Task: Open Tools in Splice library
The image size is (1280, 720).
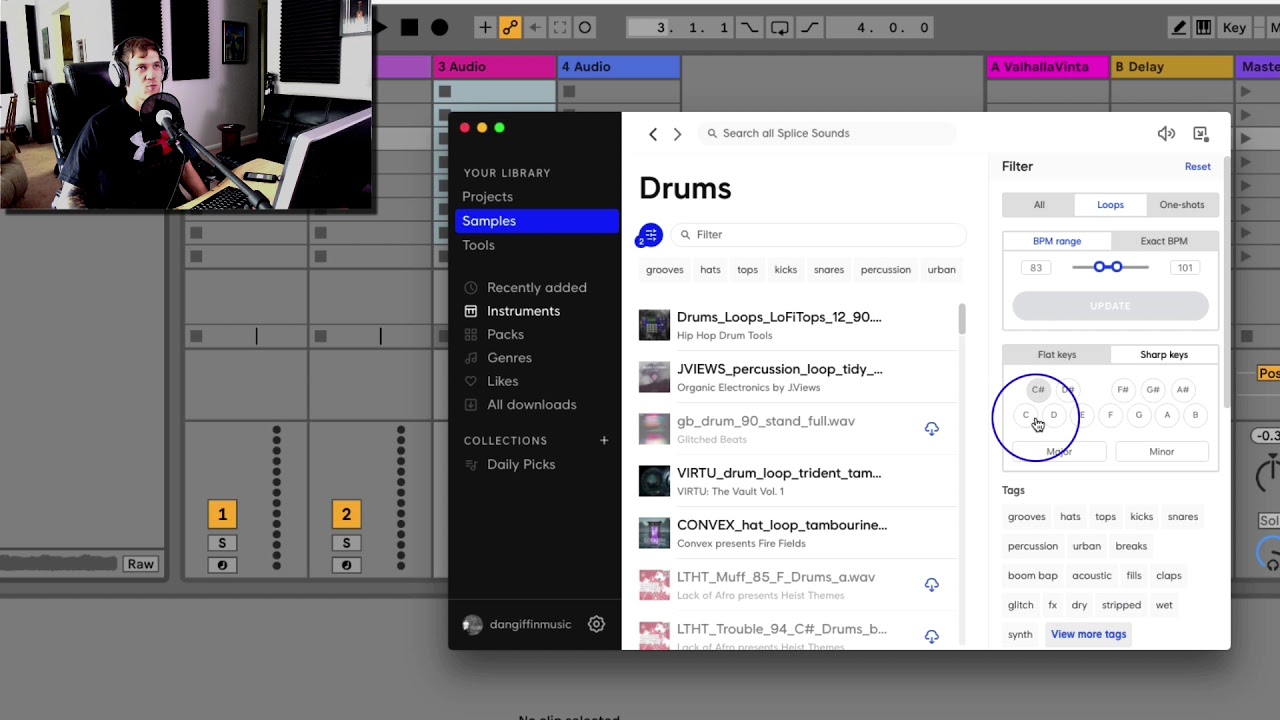Action: [478, 245]
